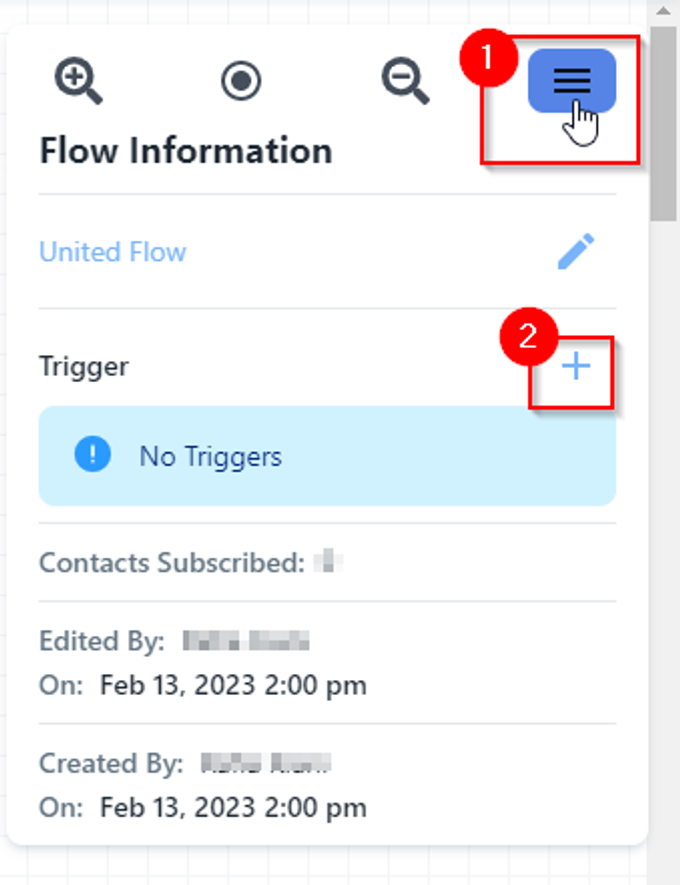
Task: Click the vertical scrollbar thumb
Action: (663, 120)
